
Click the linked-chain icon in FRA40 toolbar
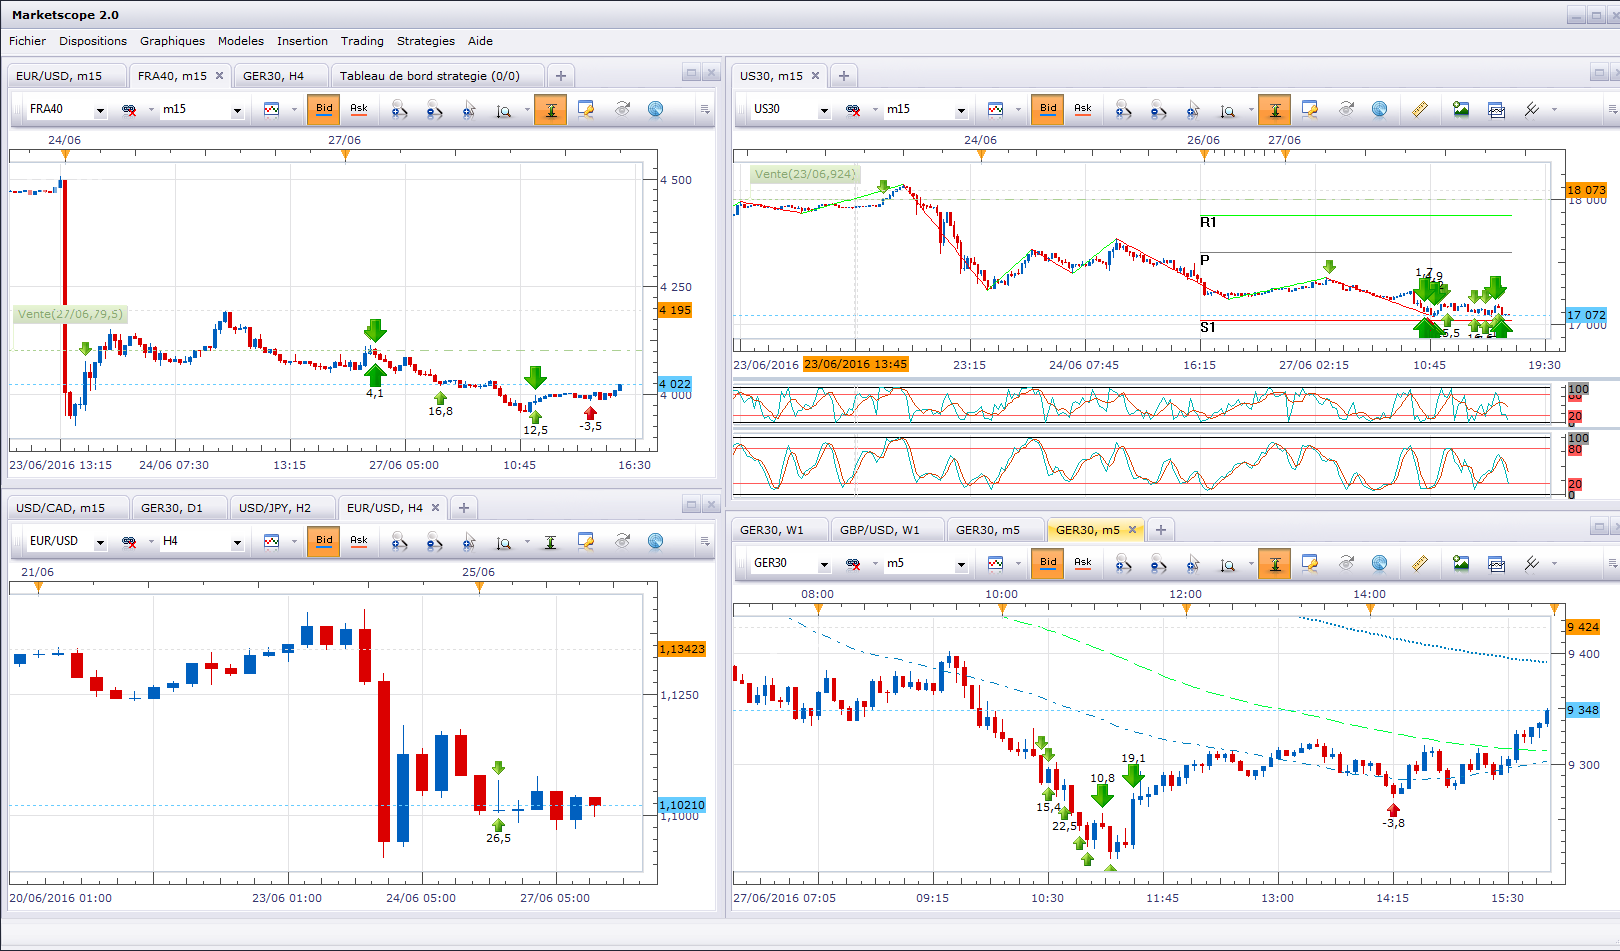click(129, 110)
